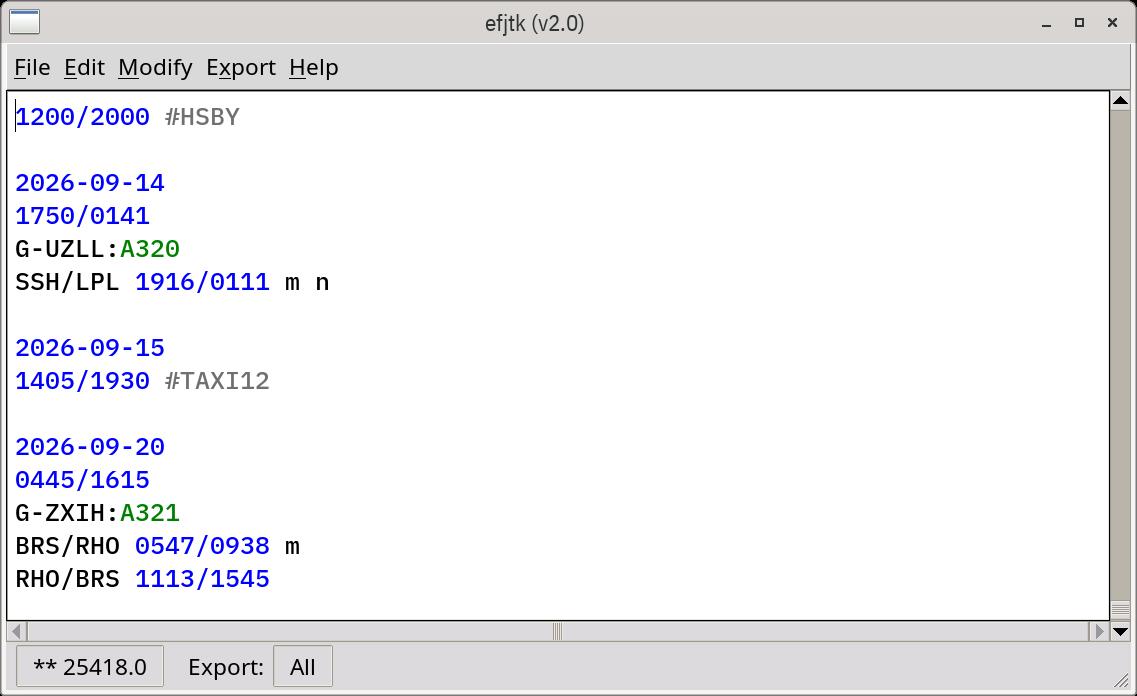Click the date 2026-09-14
The image size is (1137, 696).
click(x=90, y=183)
